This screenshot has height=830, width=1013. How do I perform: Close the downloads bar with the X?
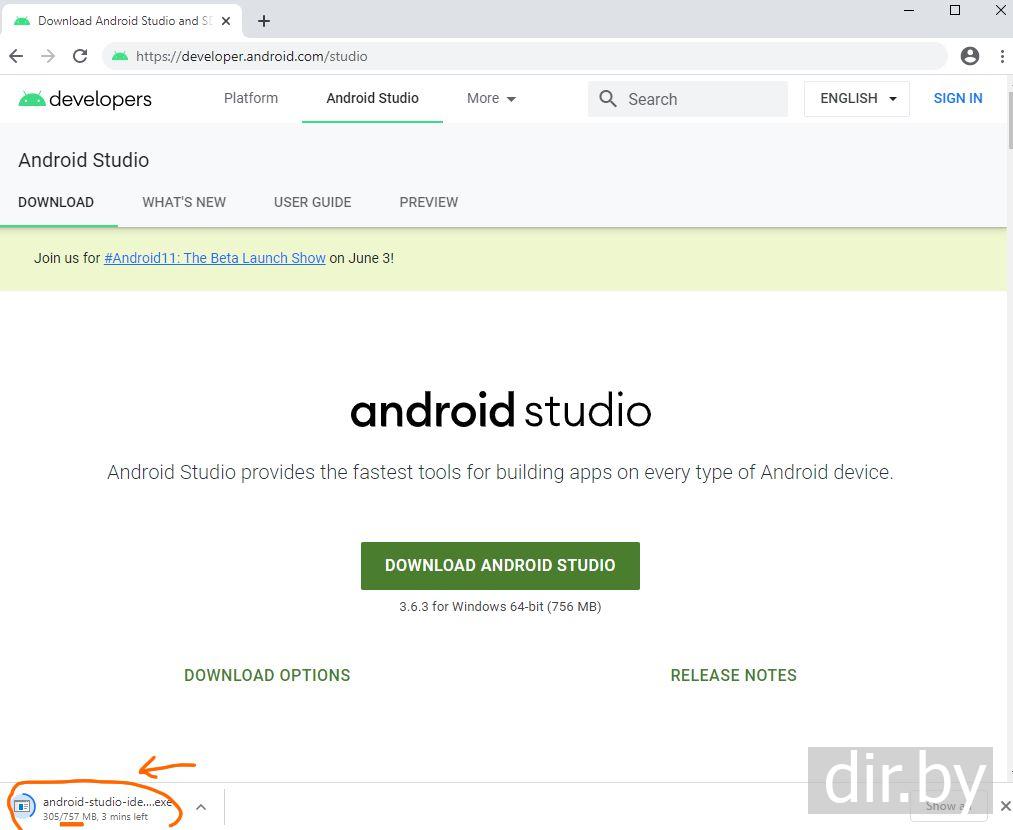coord(1005,806)
